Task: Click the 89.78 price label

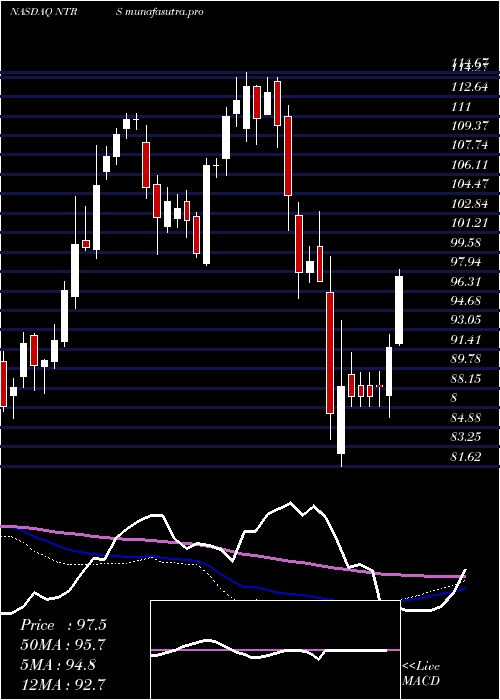Action: click(x=467, y=359)
